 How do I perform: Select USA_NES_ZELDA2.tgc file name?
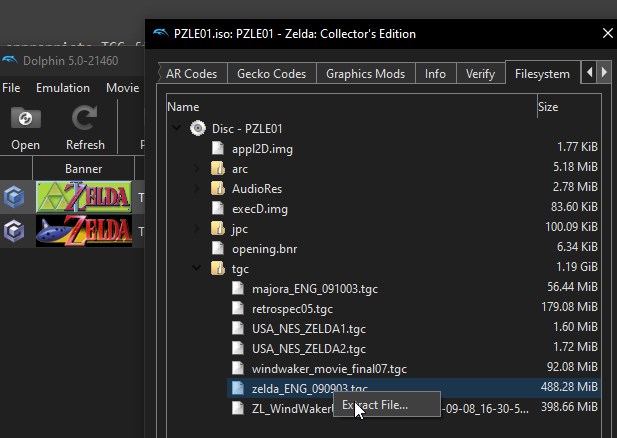(309, 349)
